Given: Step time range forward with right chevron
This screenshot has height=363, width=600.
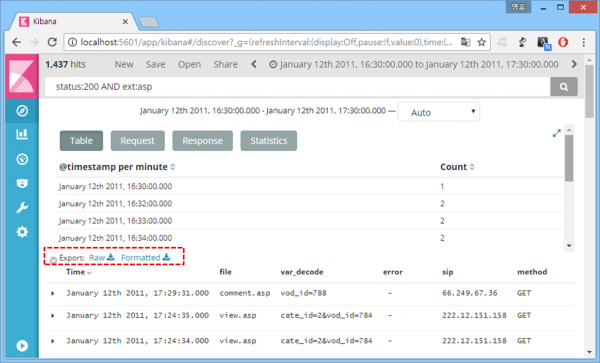Looking at the screenshot, I should pyautogui.click(x=574, y=64).
